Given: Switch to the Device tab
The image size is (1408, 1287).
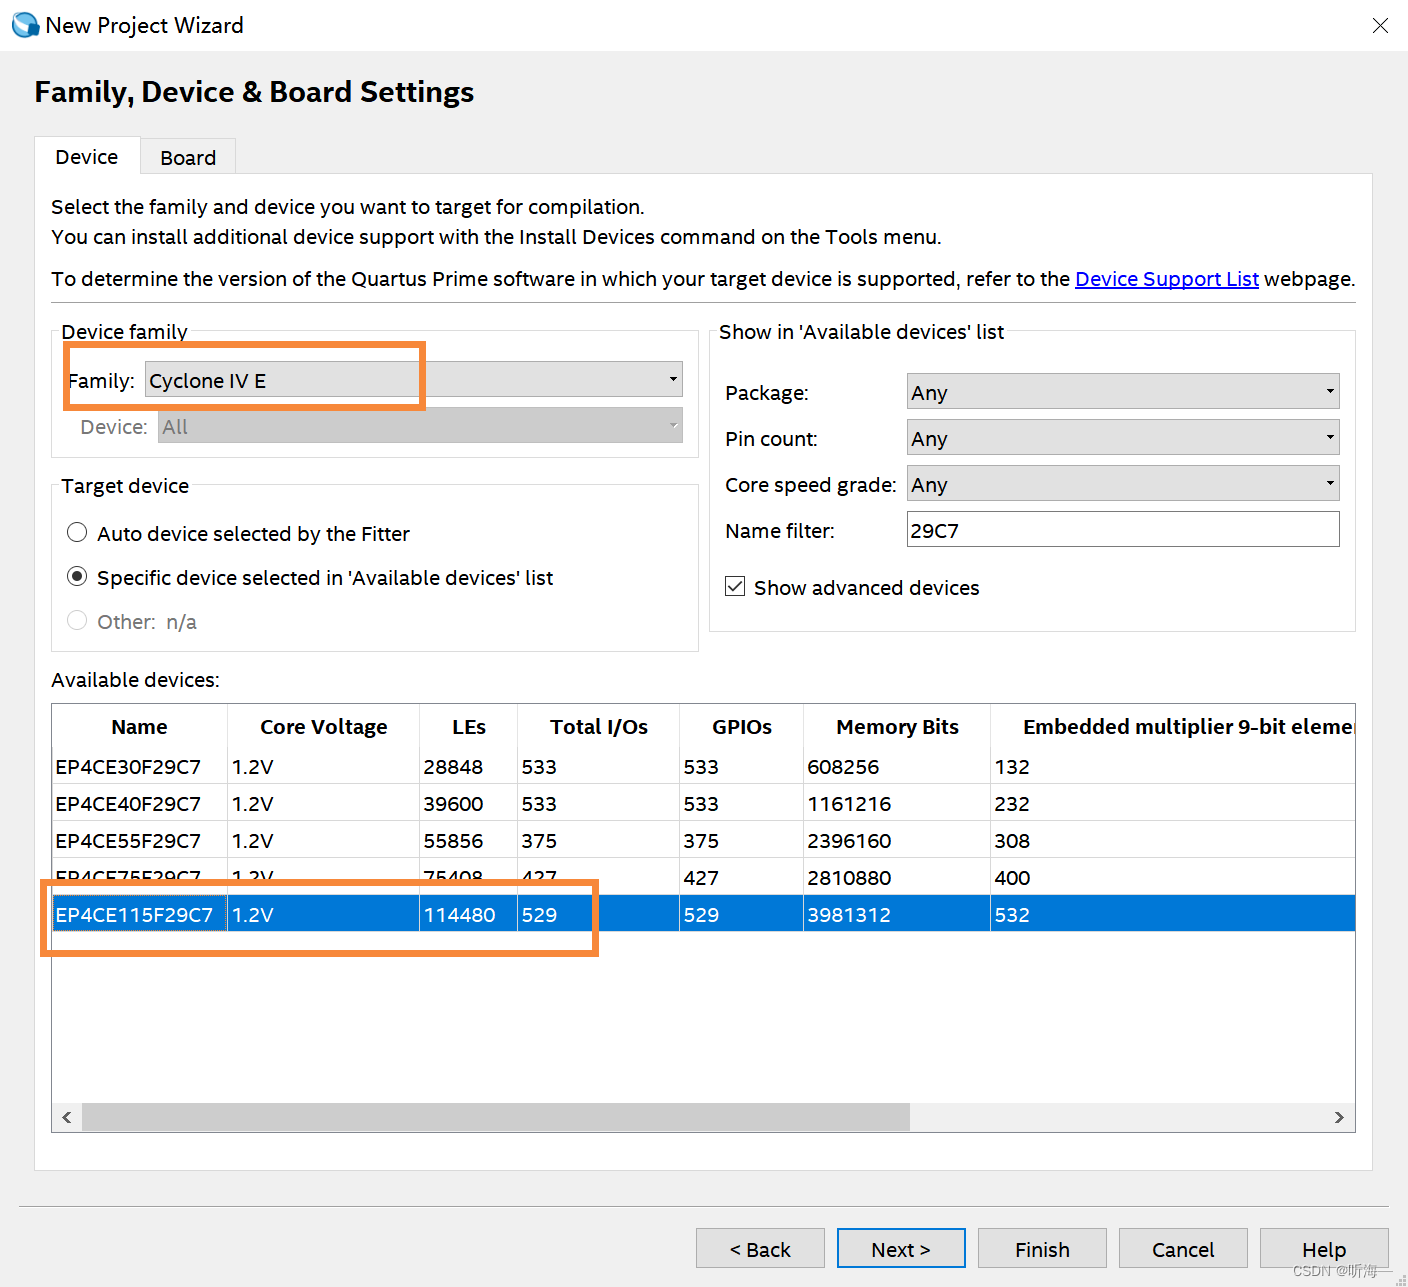Looking at the screenshot, I should tap(87, 157).
